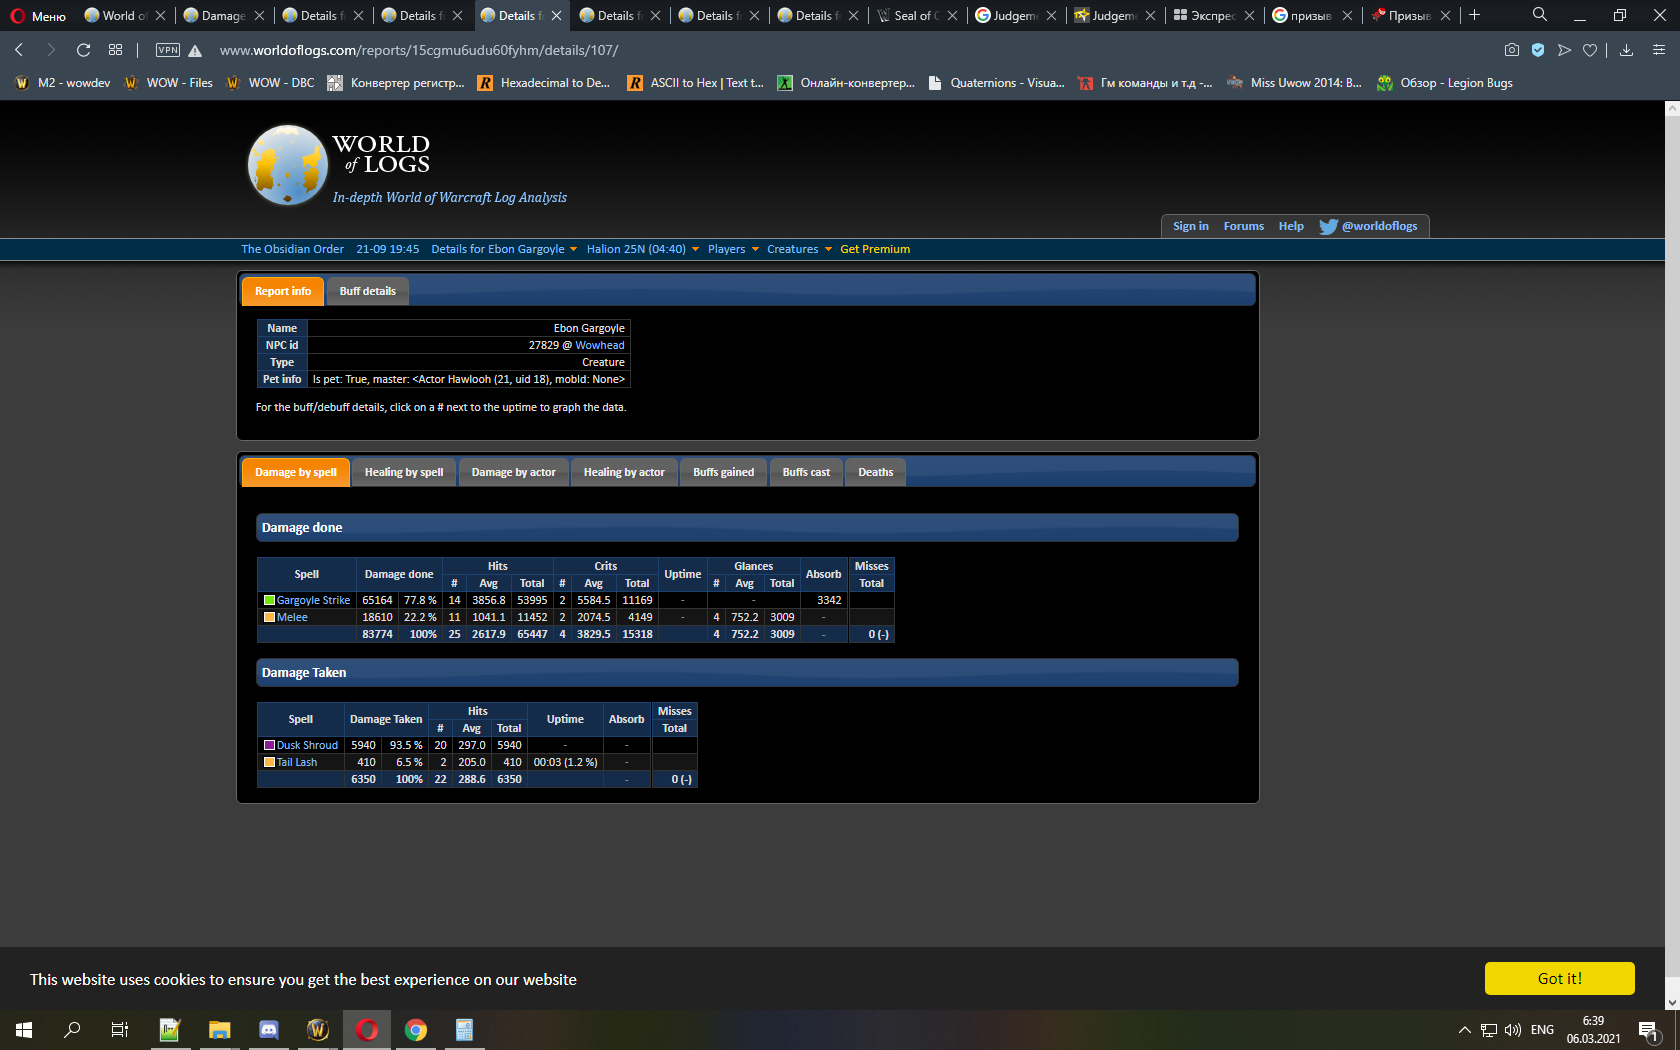1680x1050 pixels.
Task: Switch to the Healing by actor tab
Action: pos(624,472)
